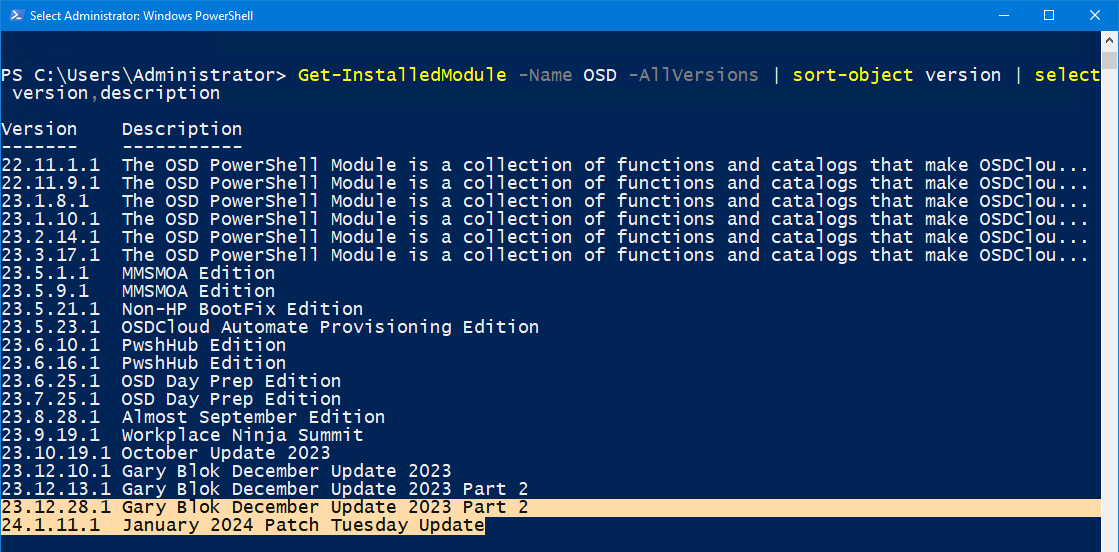Click version 23.12.13.1
1119x552 pixels.
coord(56,488)
